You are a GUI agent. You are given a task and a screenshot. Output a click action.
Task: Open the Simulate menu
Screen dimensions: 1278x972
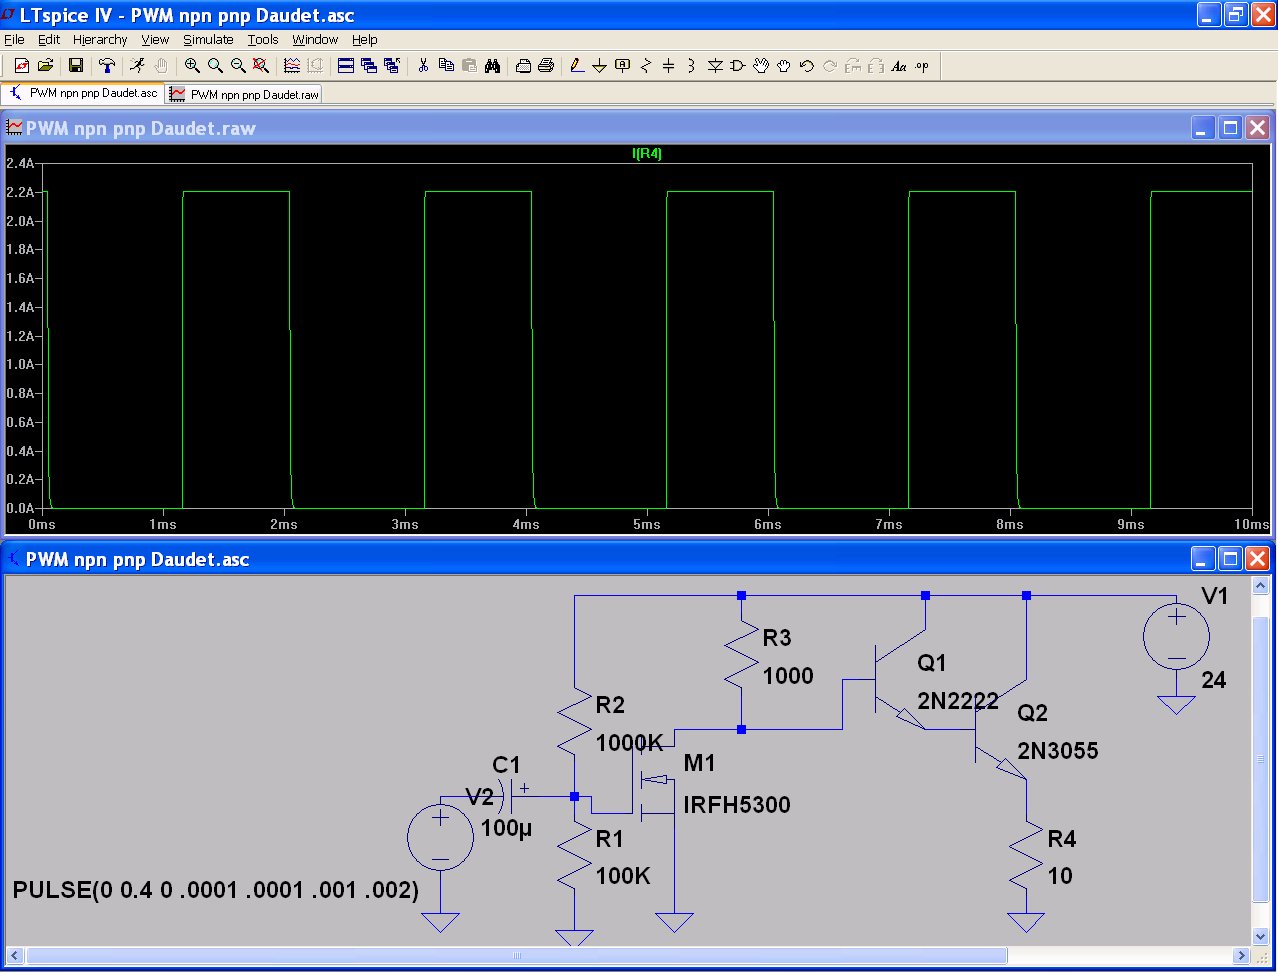click(208, 40)
